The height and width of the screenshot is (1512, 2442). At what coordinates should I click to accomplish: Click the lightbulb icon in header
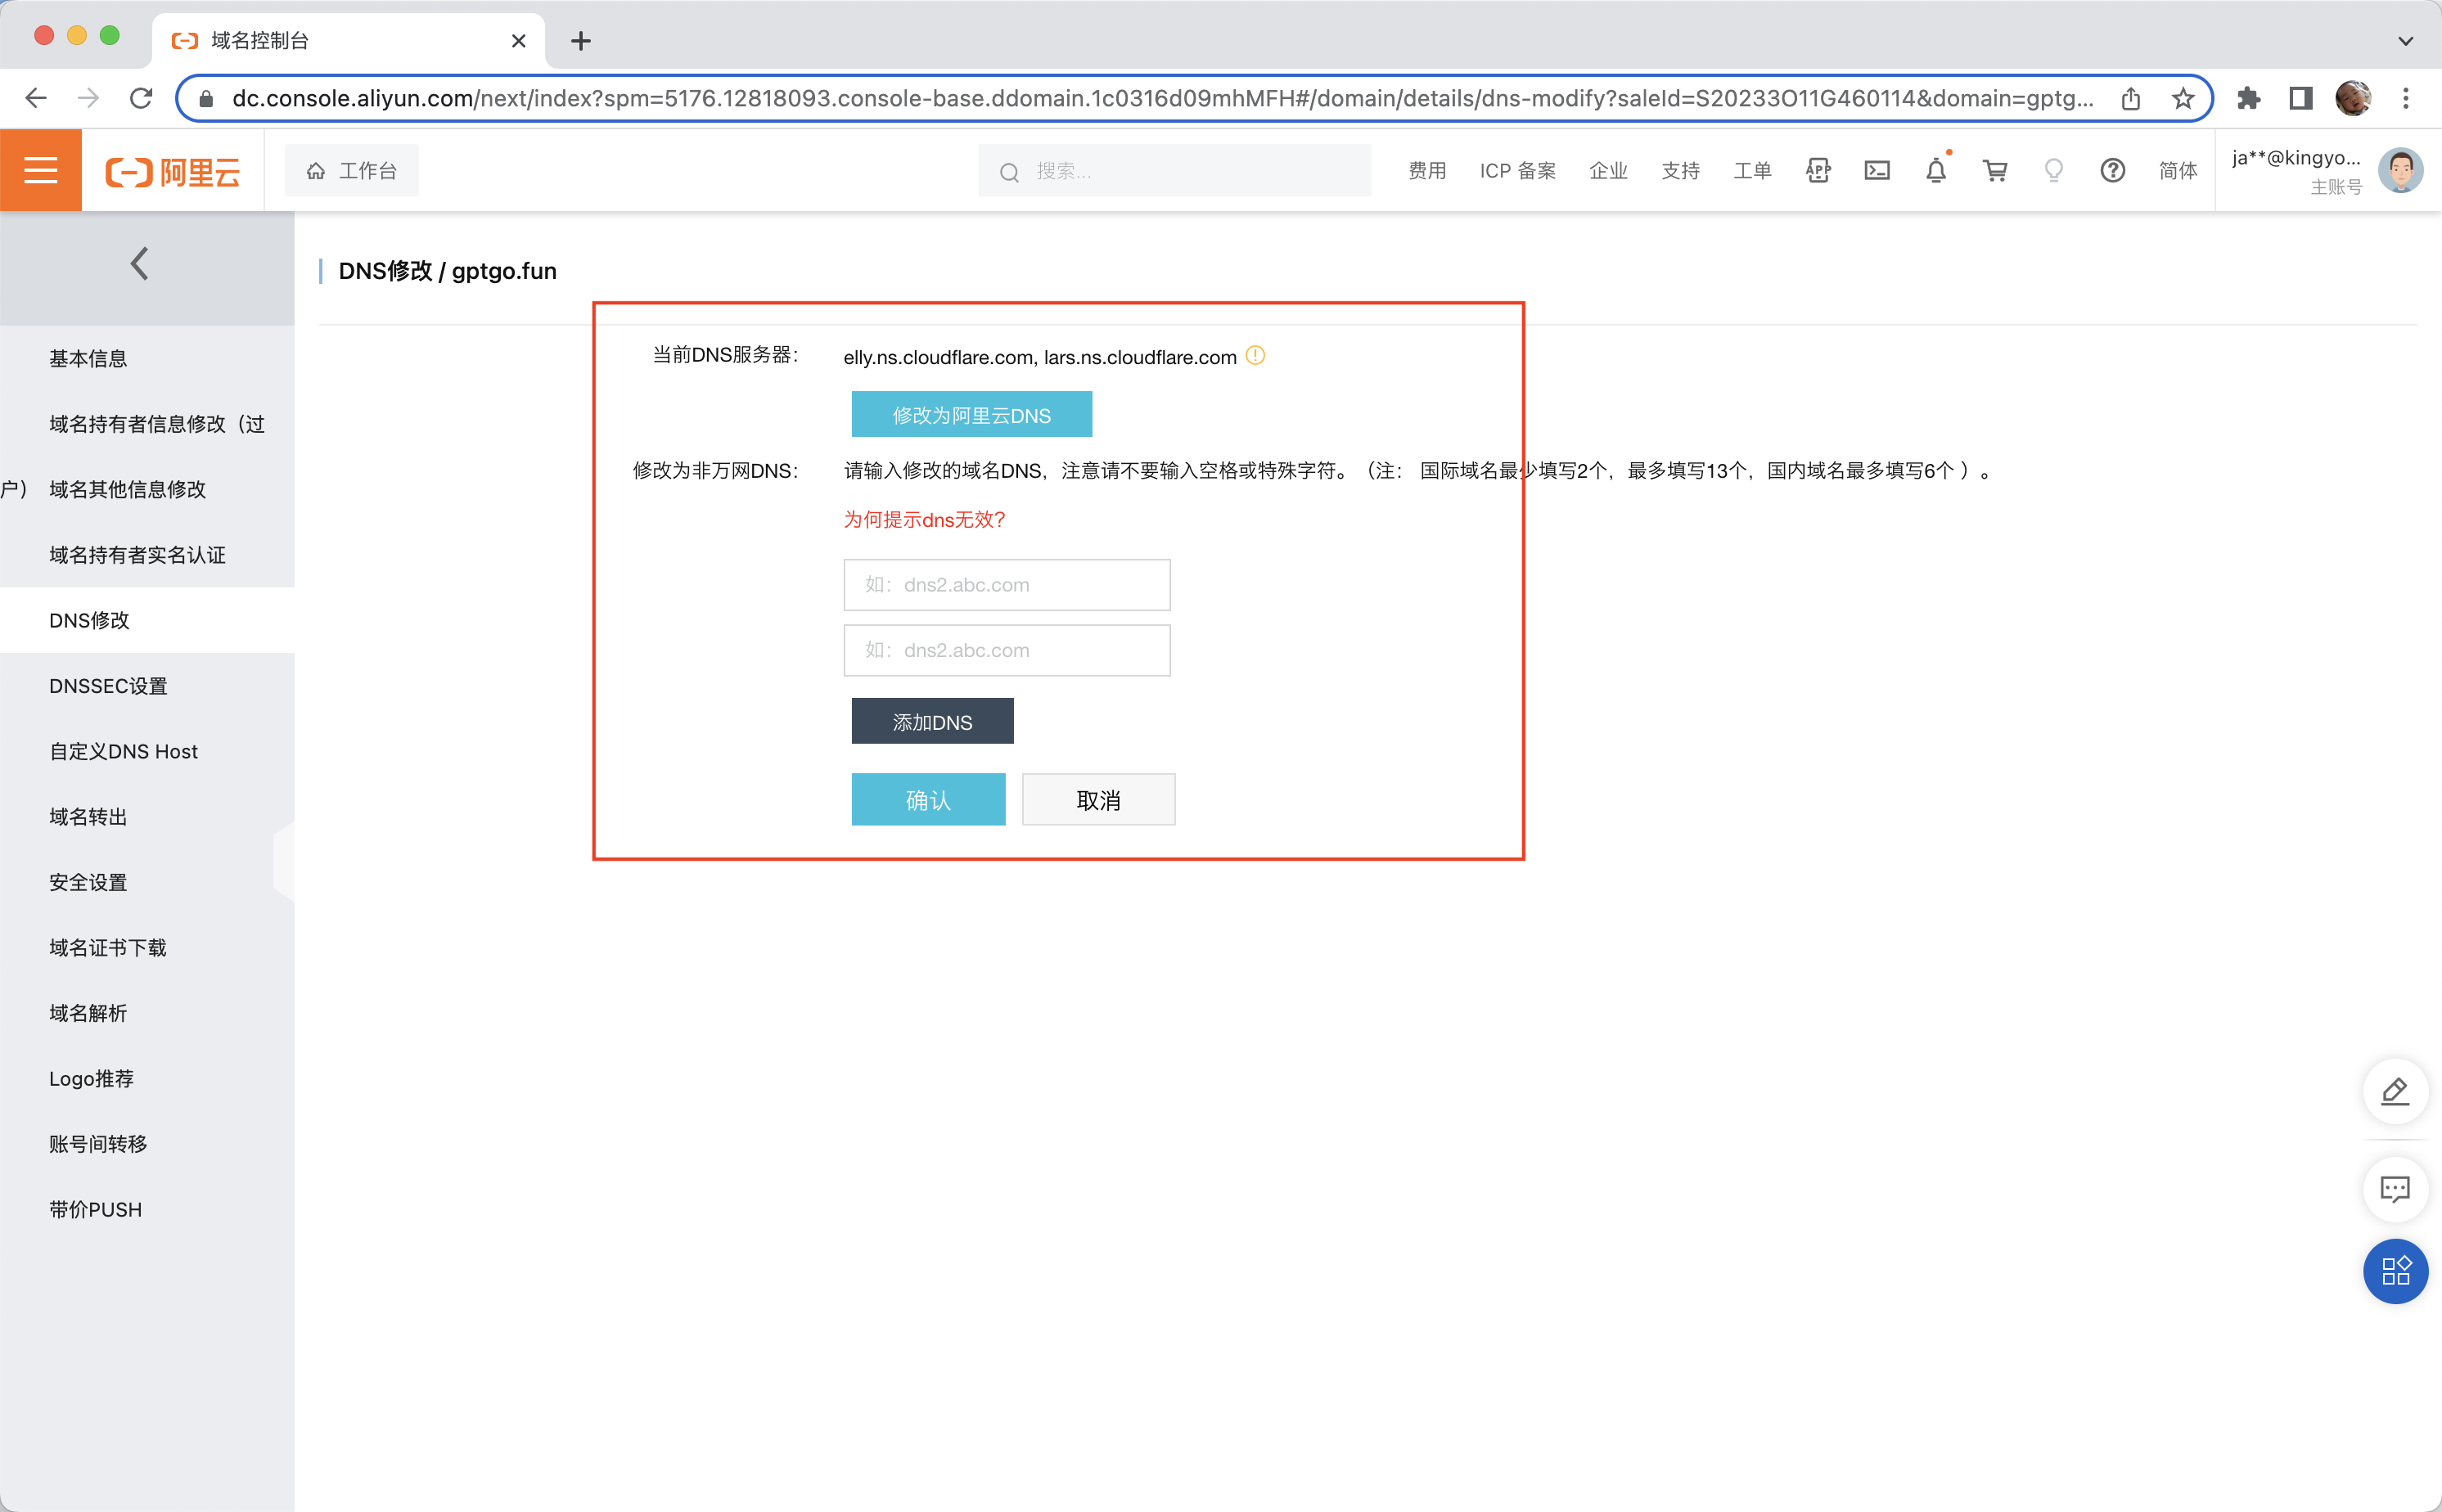2053,171
